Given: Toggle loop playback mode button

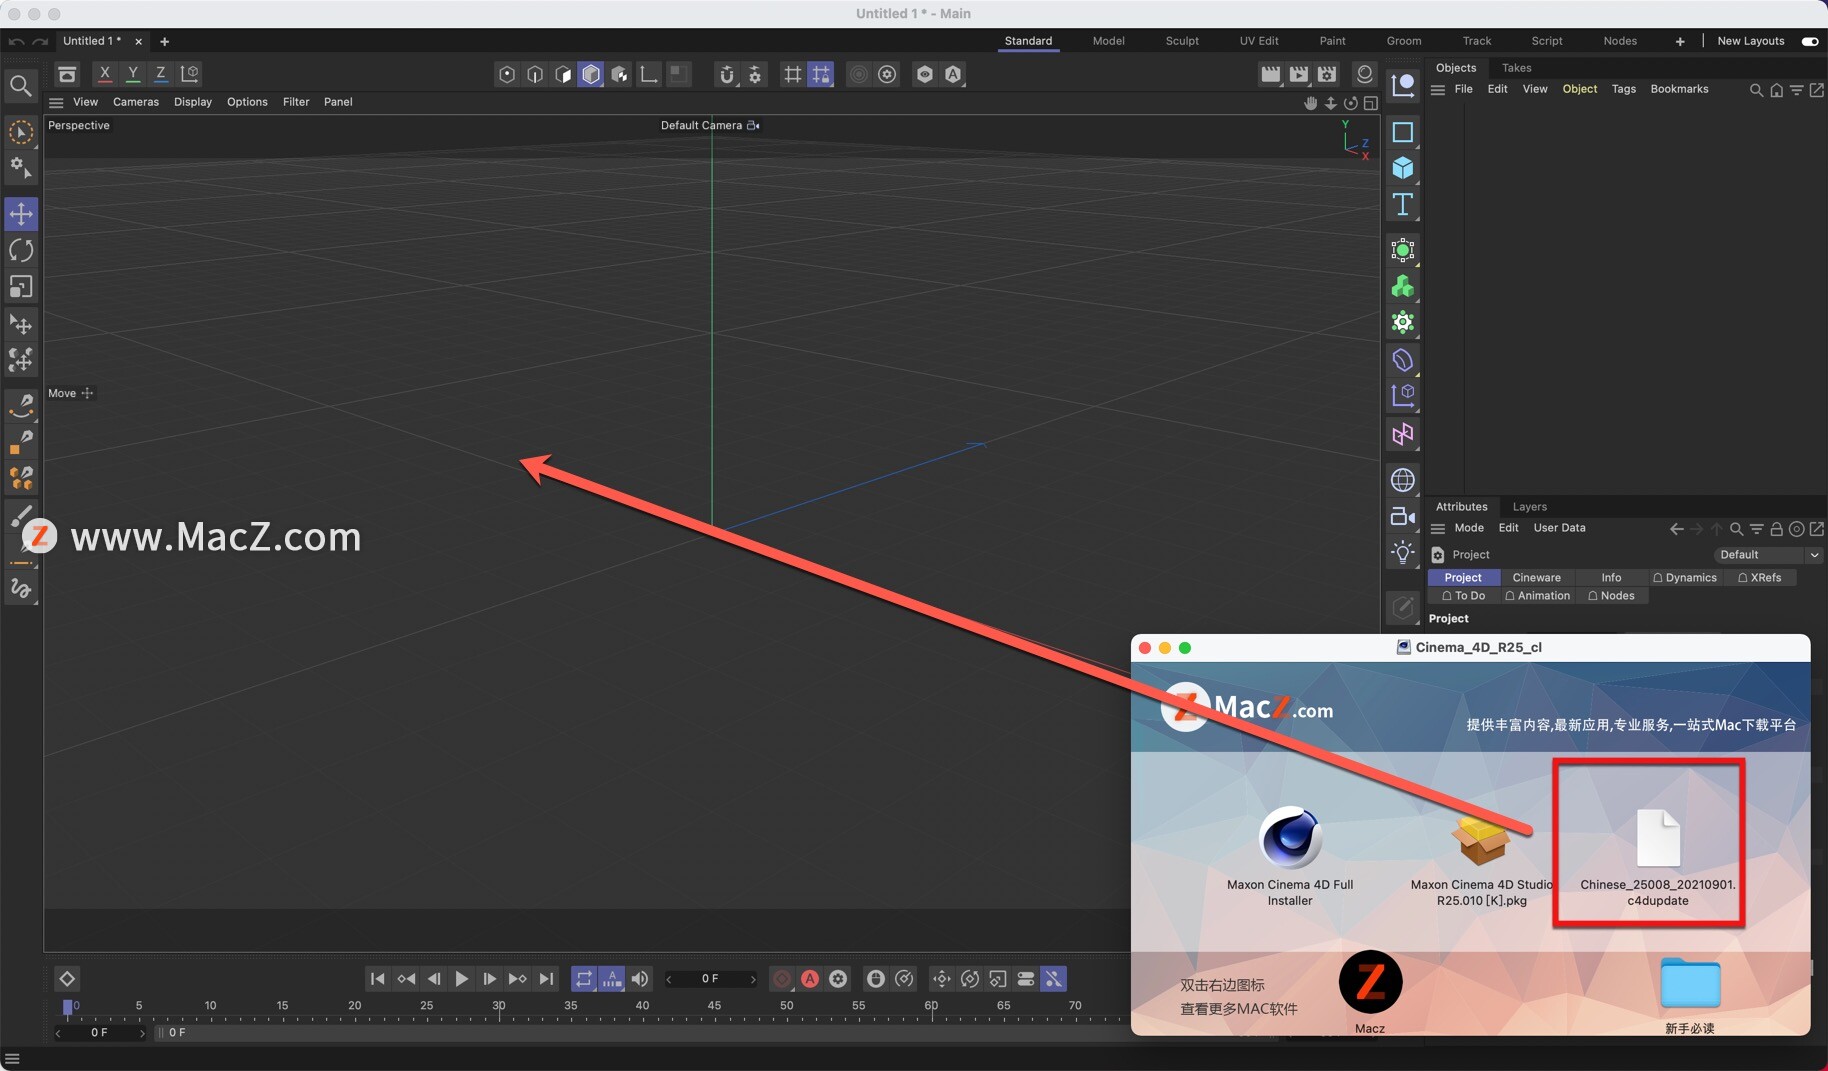Looking at the screenshot, I should pyautogui.click(x=584, y=979).
